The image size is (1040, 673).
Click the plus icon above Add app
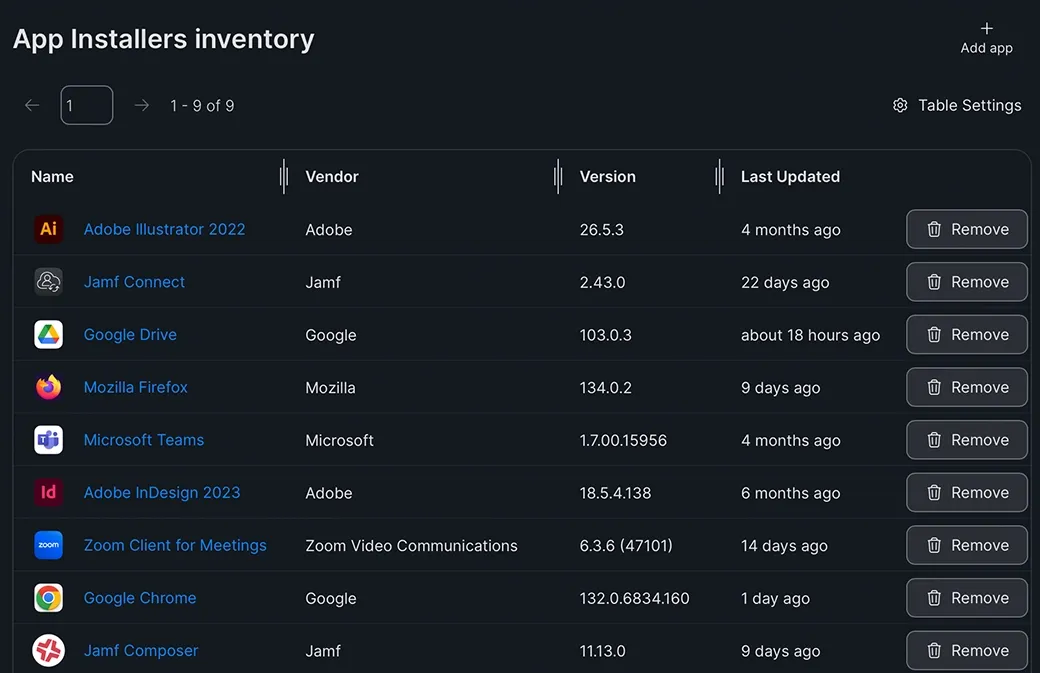[x=986, y=29]
